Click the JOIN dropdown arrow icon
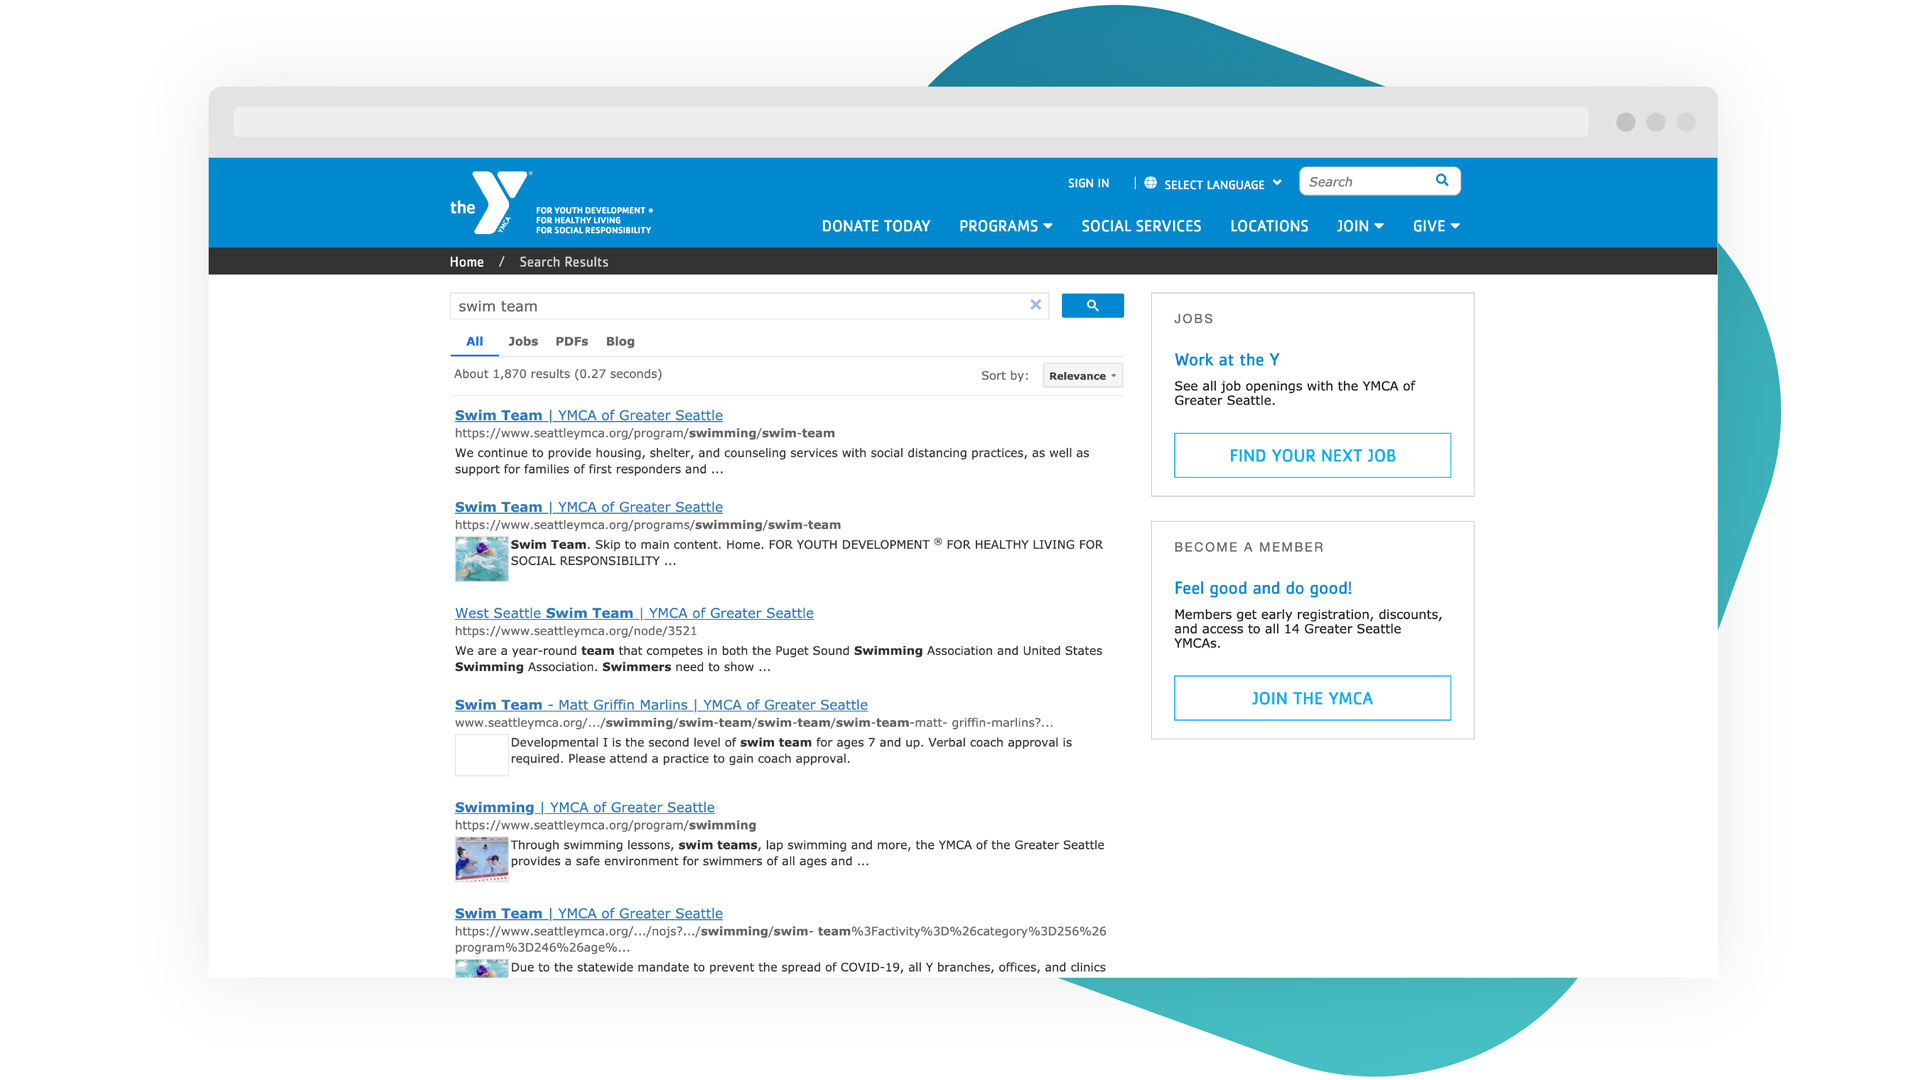This screenshot has height=1080, width=1920. [x=1375, y=227]
